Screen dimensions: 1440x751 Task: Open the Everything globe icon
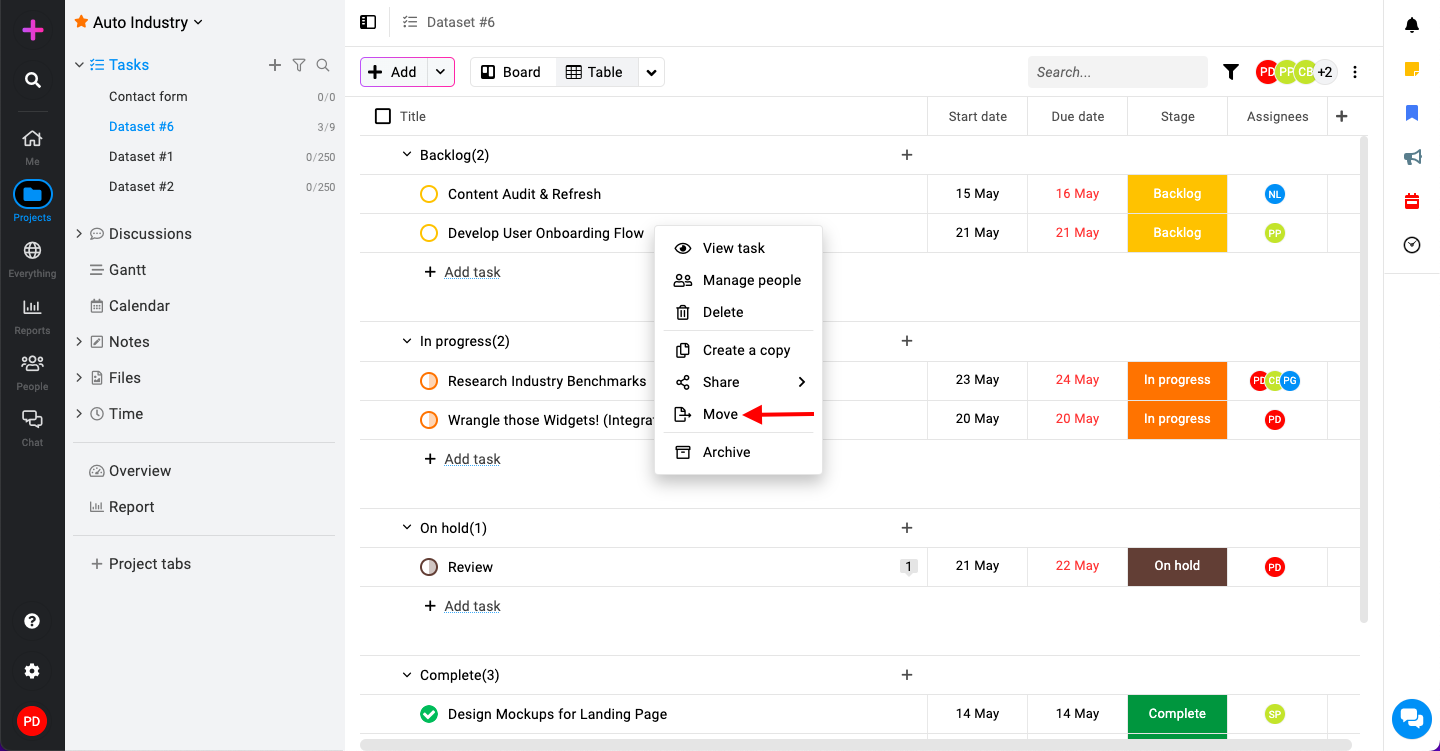click(x=32, y=250)
